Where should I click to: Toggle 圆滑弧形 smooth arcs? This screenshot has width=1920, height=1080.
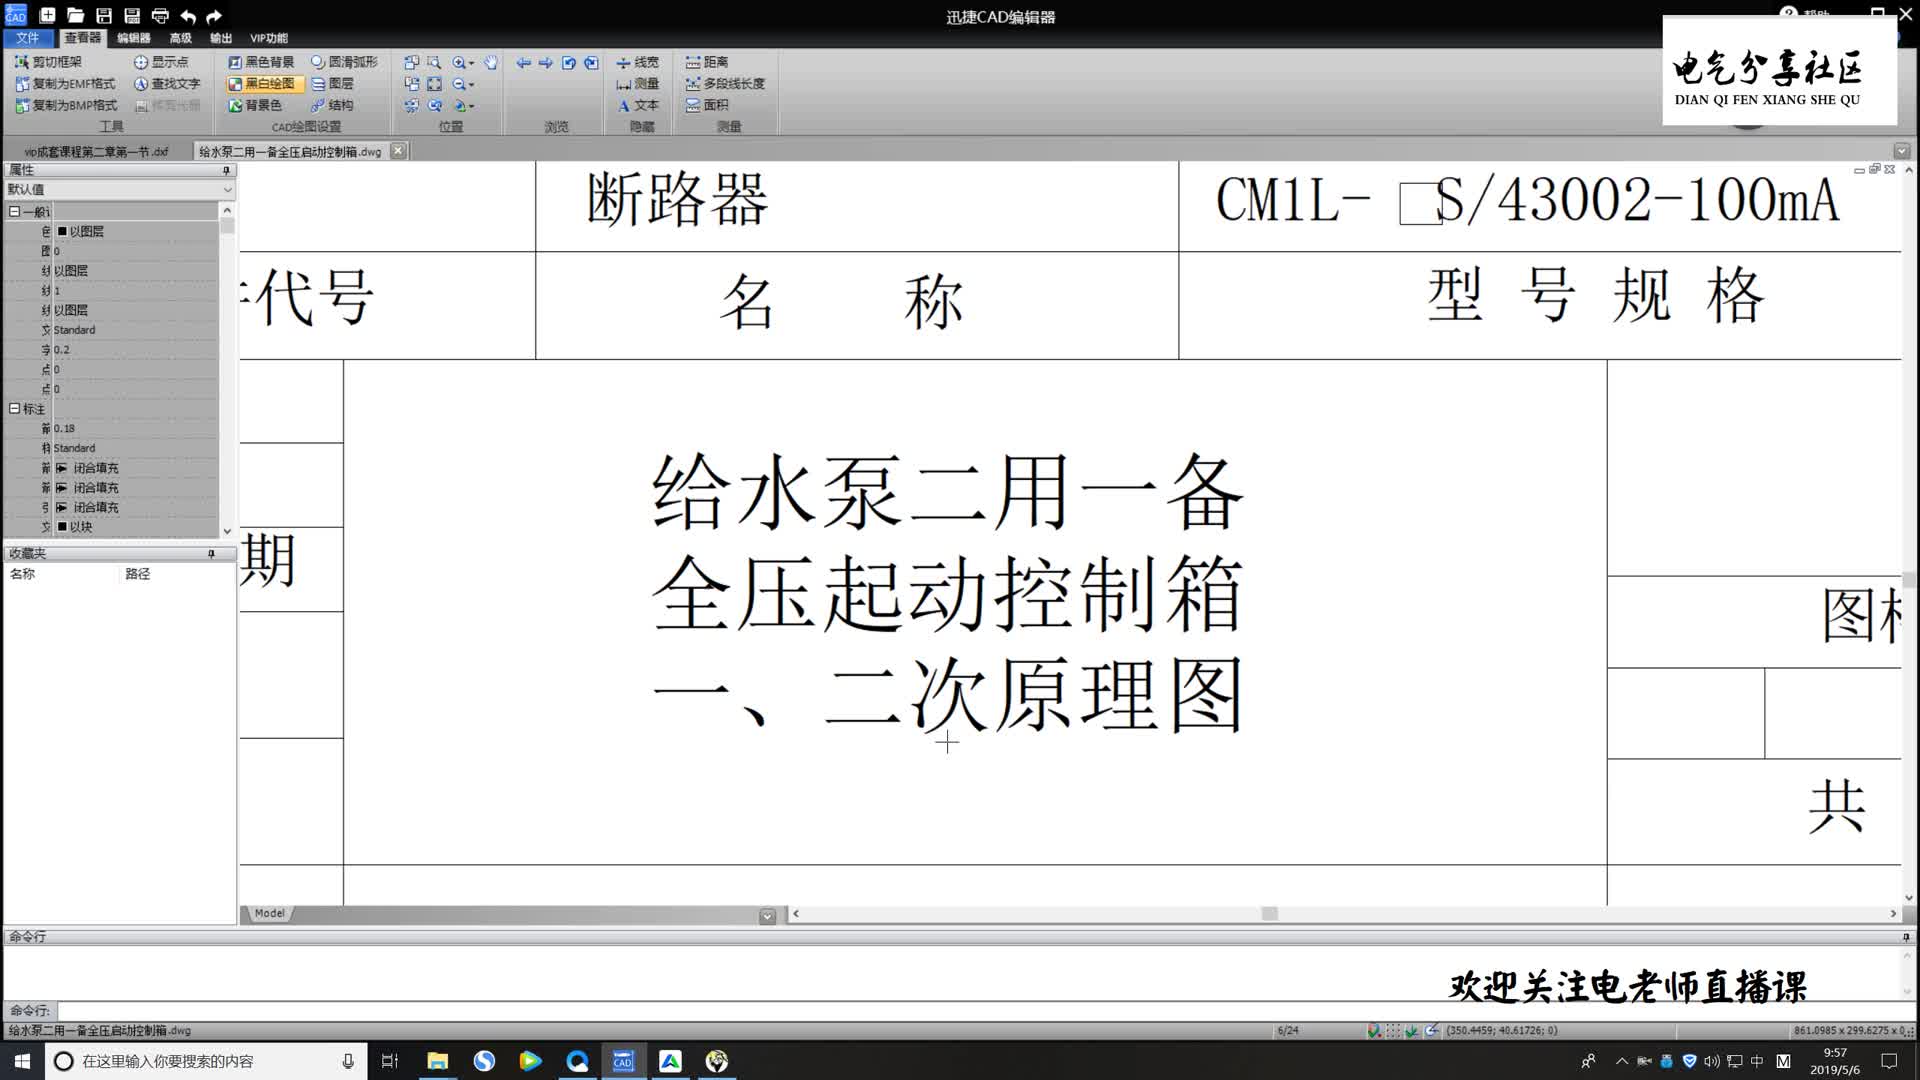pos(344,62)
